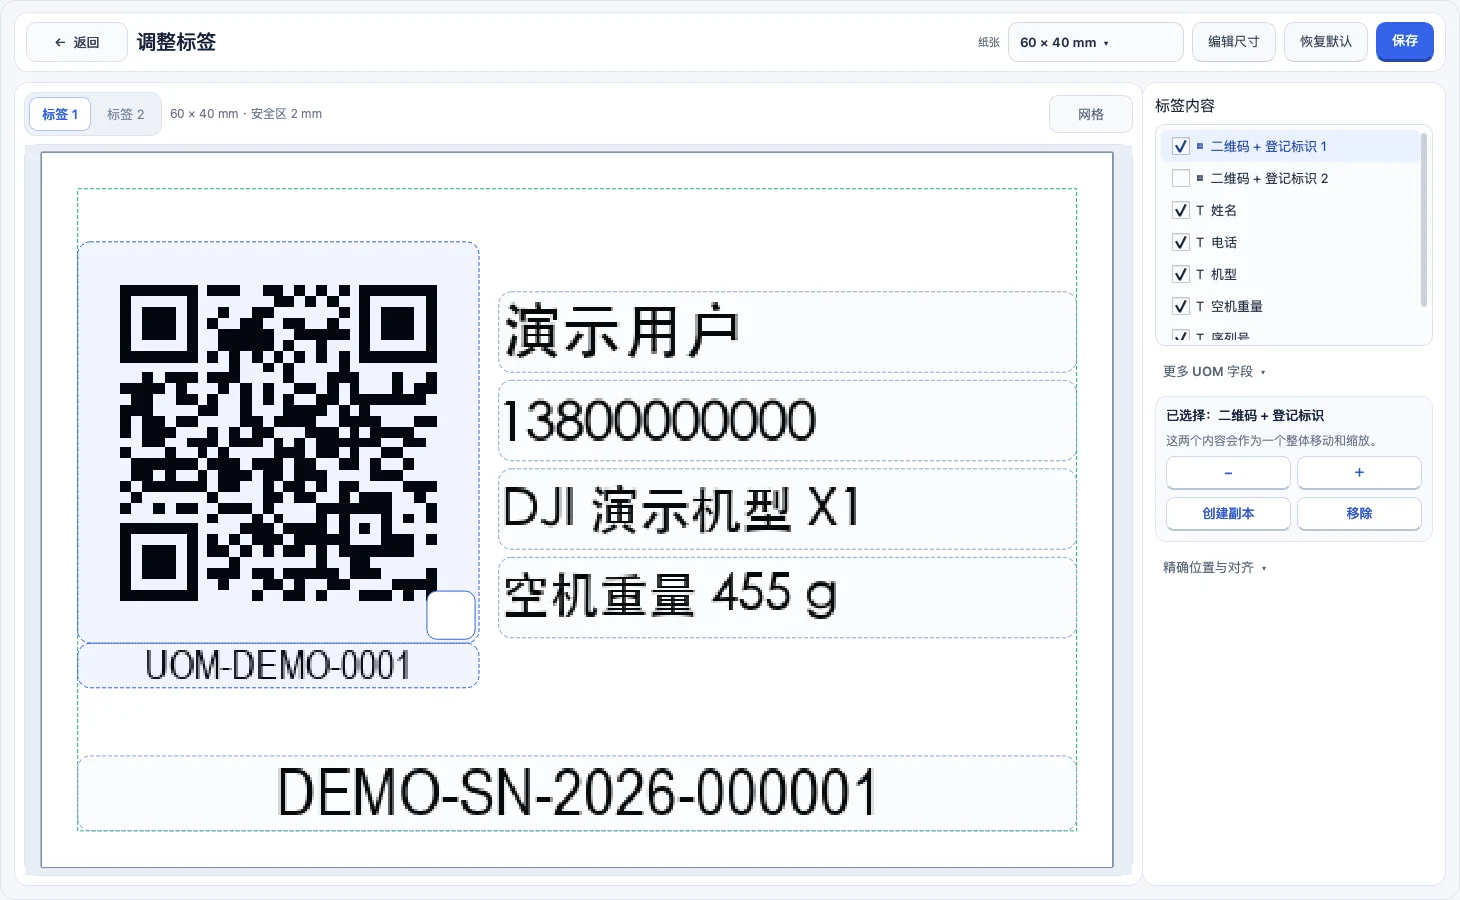Open the 60 × 40 mm paper dropdown
Image resolution: width=1460 pixels, height=900 pixels.
[1095, 42]
